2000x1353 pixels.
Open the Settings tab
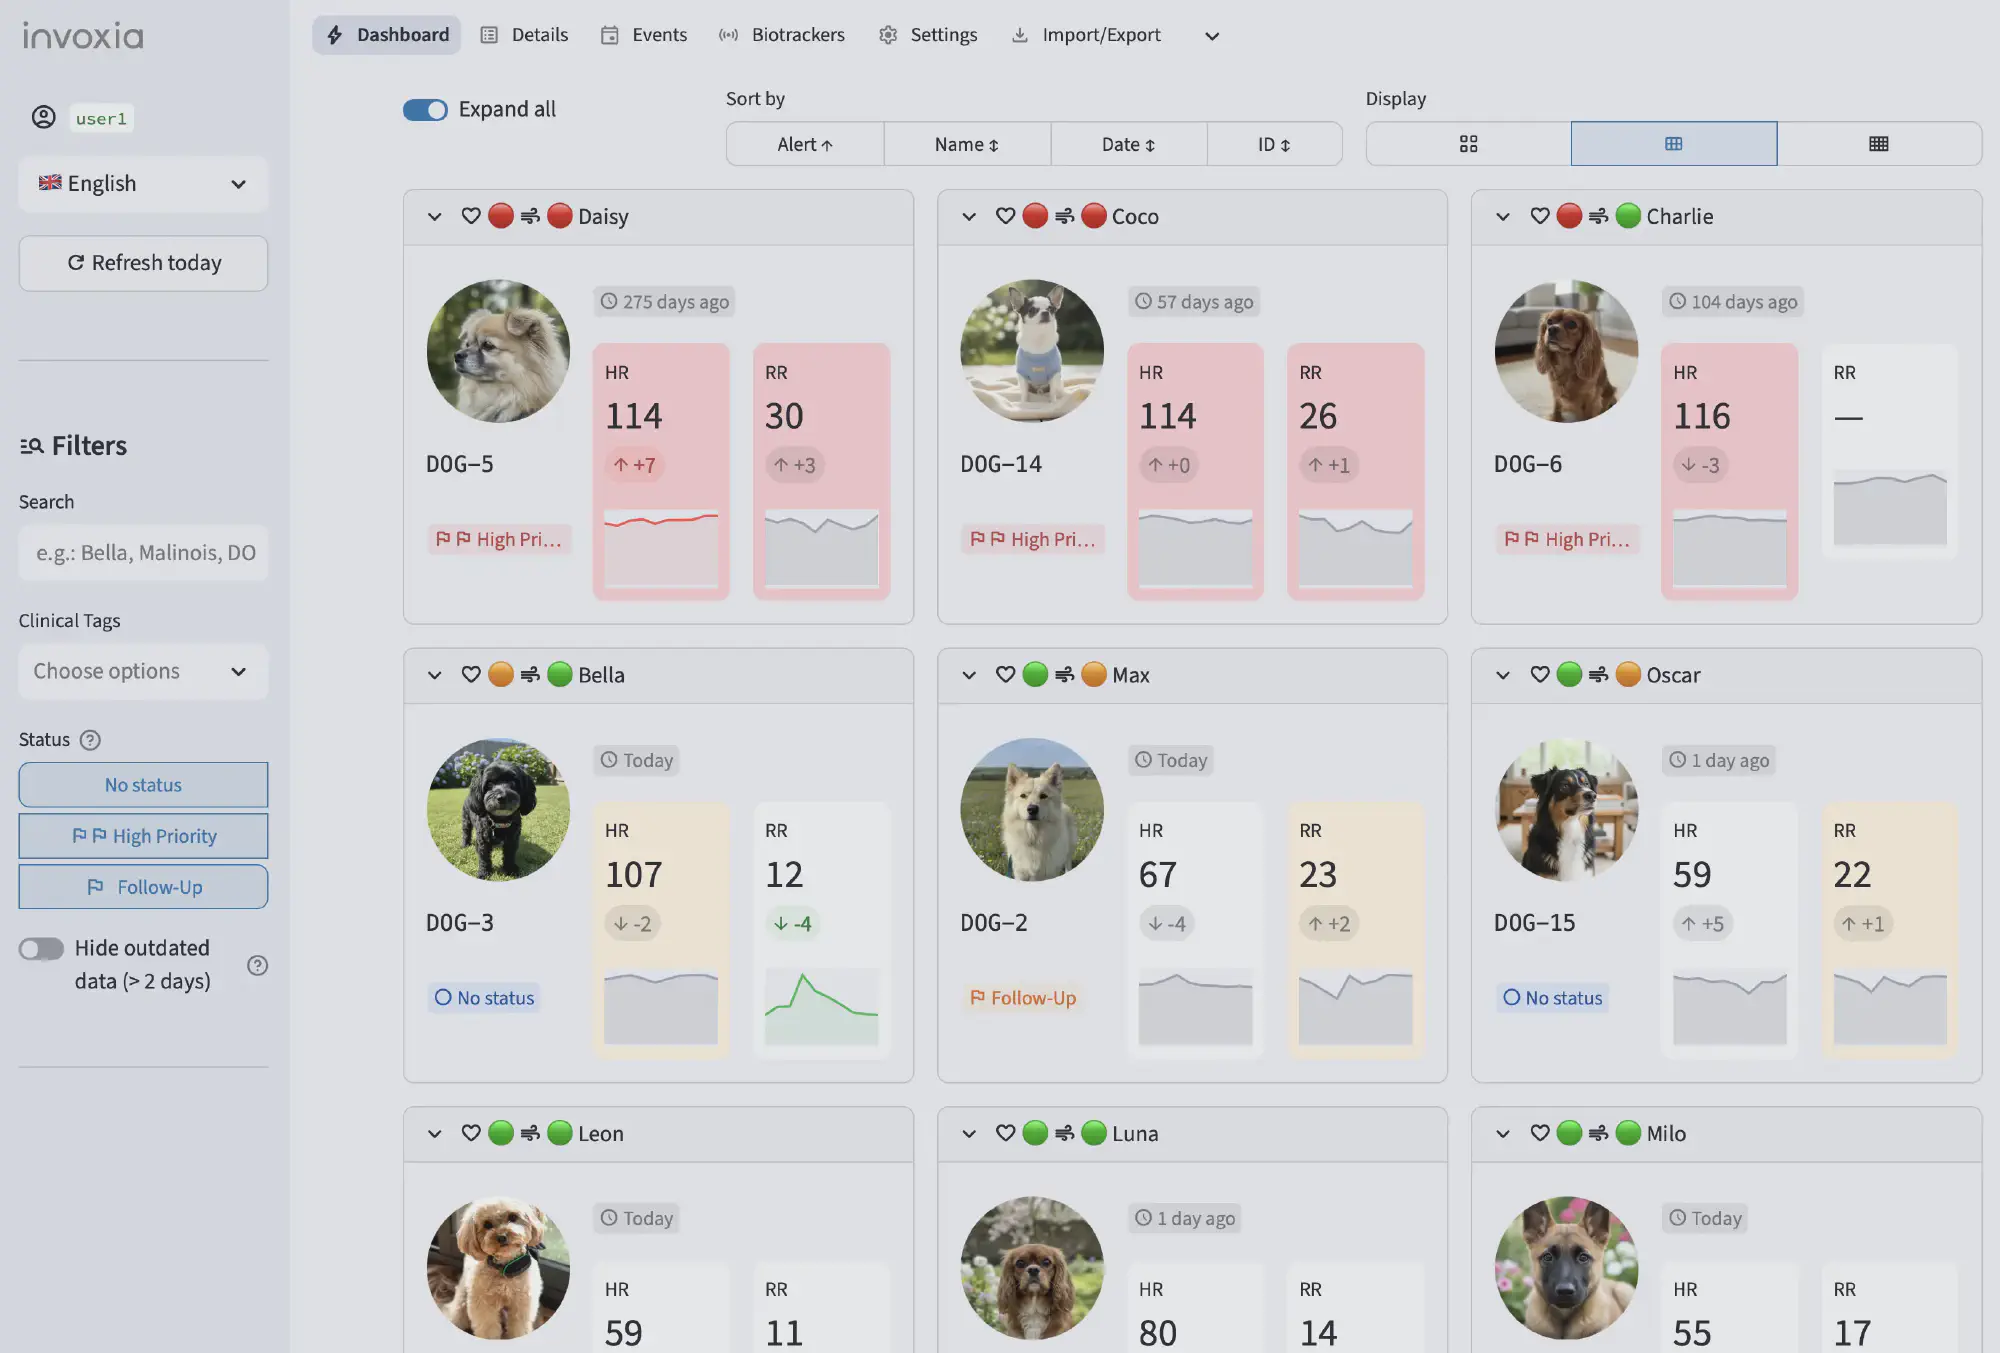[x=928, y=35]
